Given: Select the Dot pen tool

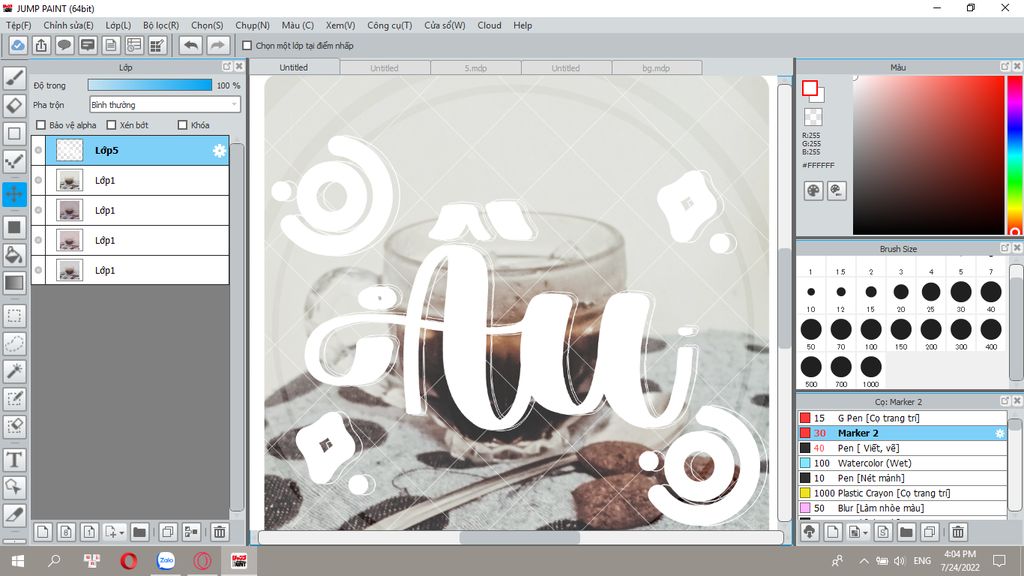Looking at the screenshot, I should pyautogui.click(x=14, y=161).
